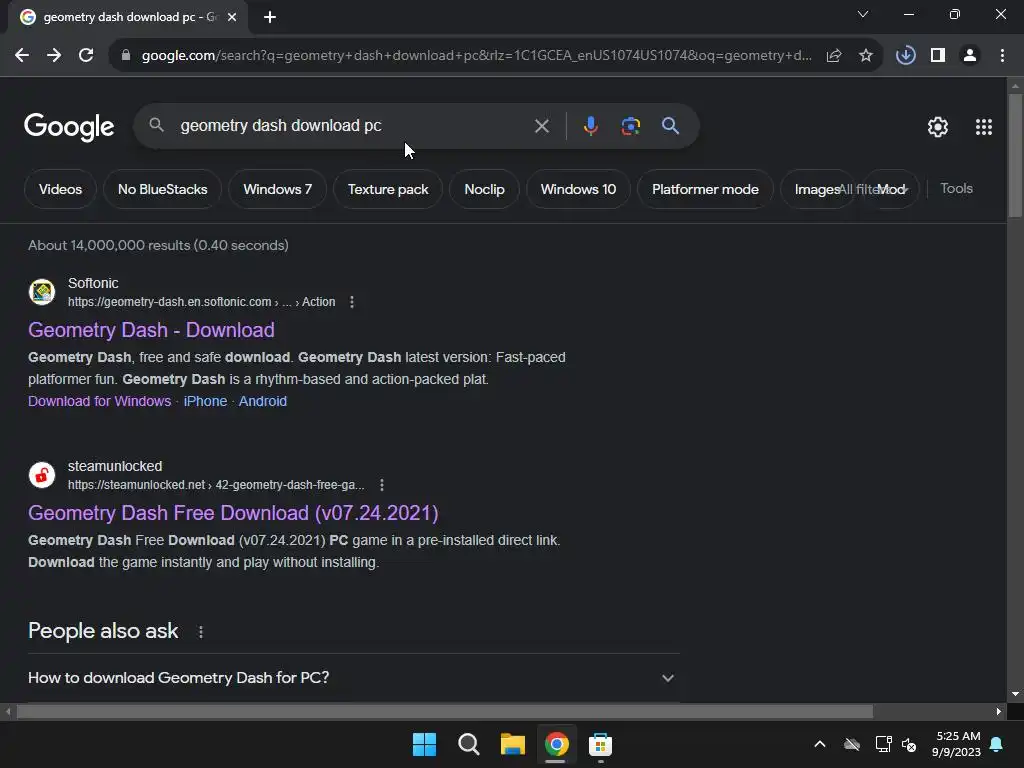Screen dimensions: 1024x768
Task: Go forward to the next page
Action: [54, 56]
